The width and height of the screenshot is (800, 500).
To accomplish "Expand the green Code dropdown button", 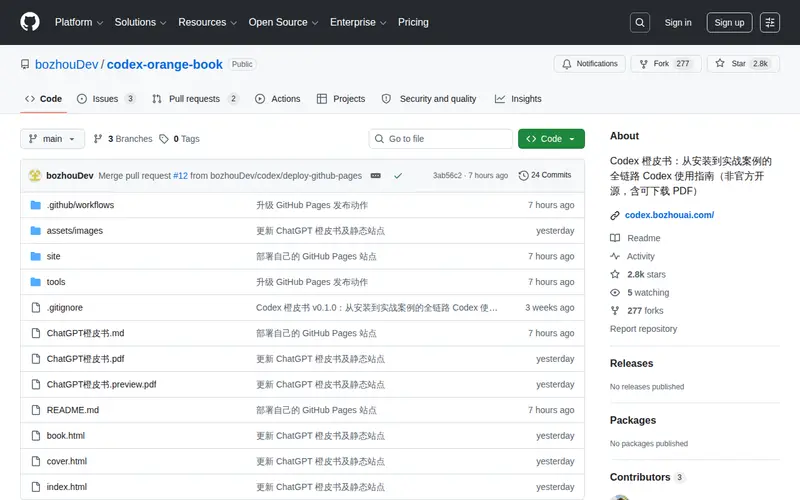I will pyautogui.click(x=551, y=139).
